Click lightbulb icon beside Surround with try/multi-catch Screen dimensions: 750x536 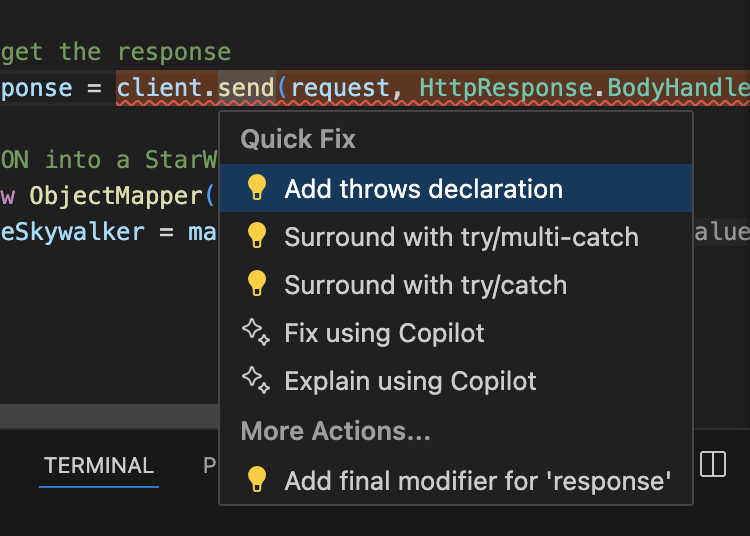click(256, 235)
